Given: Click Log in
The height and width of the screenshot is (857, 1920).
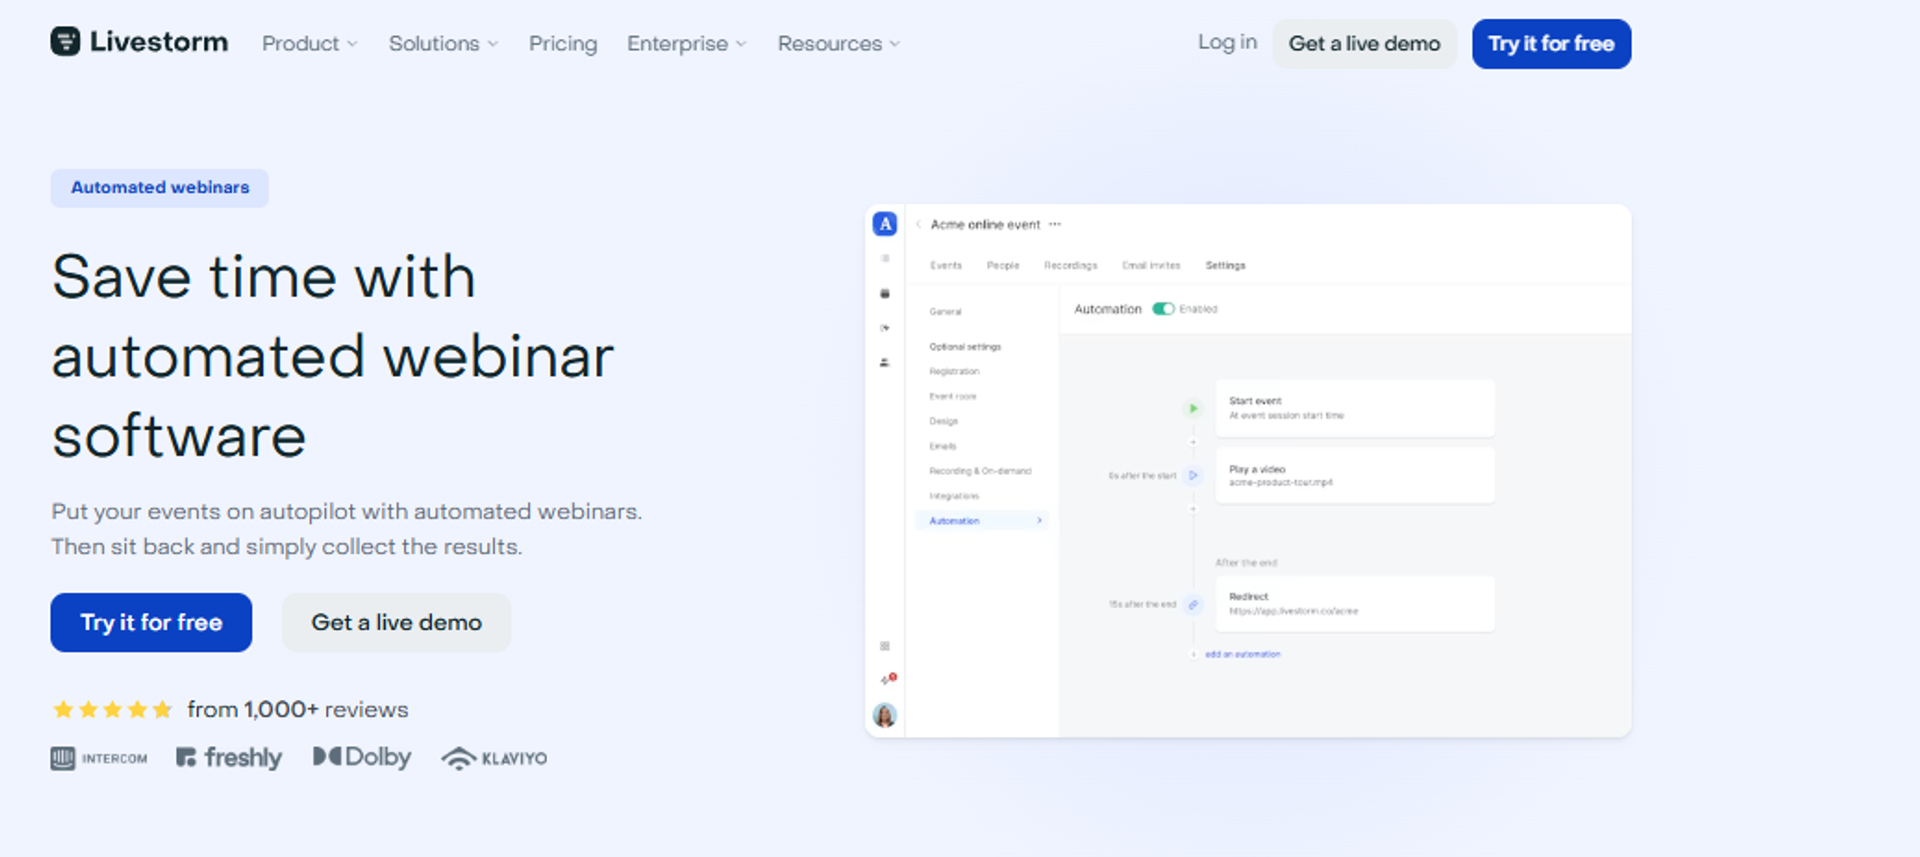Looking at the screenshot, I should coord(1227,42).
